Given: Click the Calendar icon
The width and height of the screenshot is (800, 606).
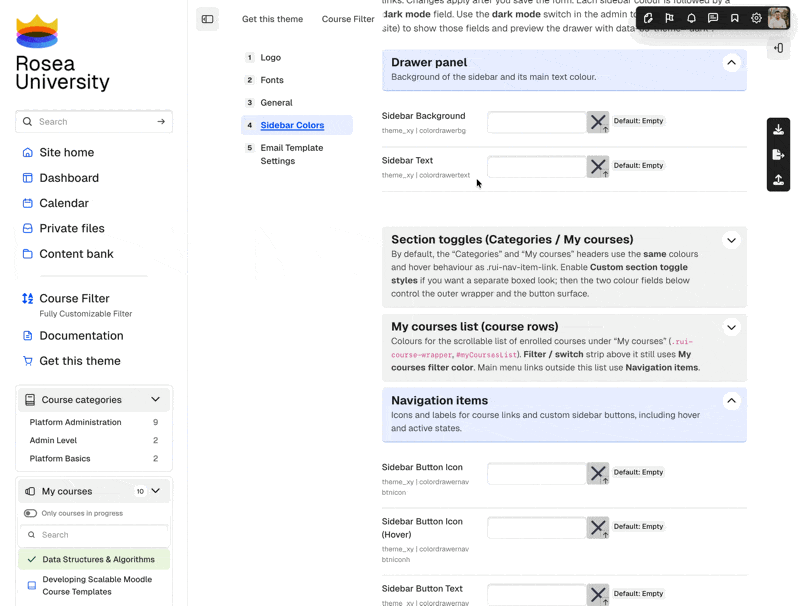Looking at the screenshot, I should click(28, 203).
